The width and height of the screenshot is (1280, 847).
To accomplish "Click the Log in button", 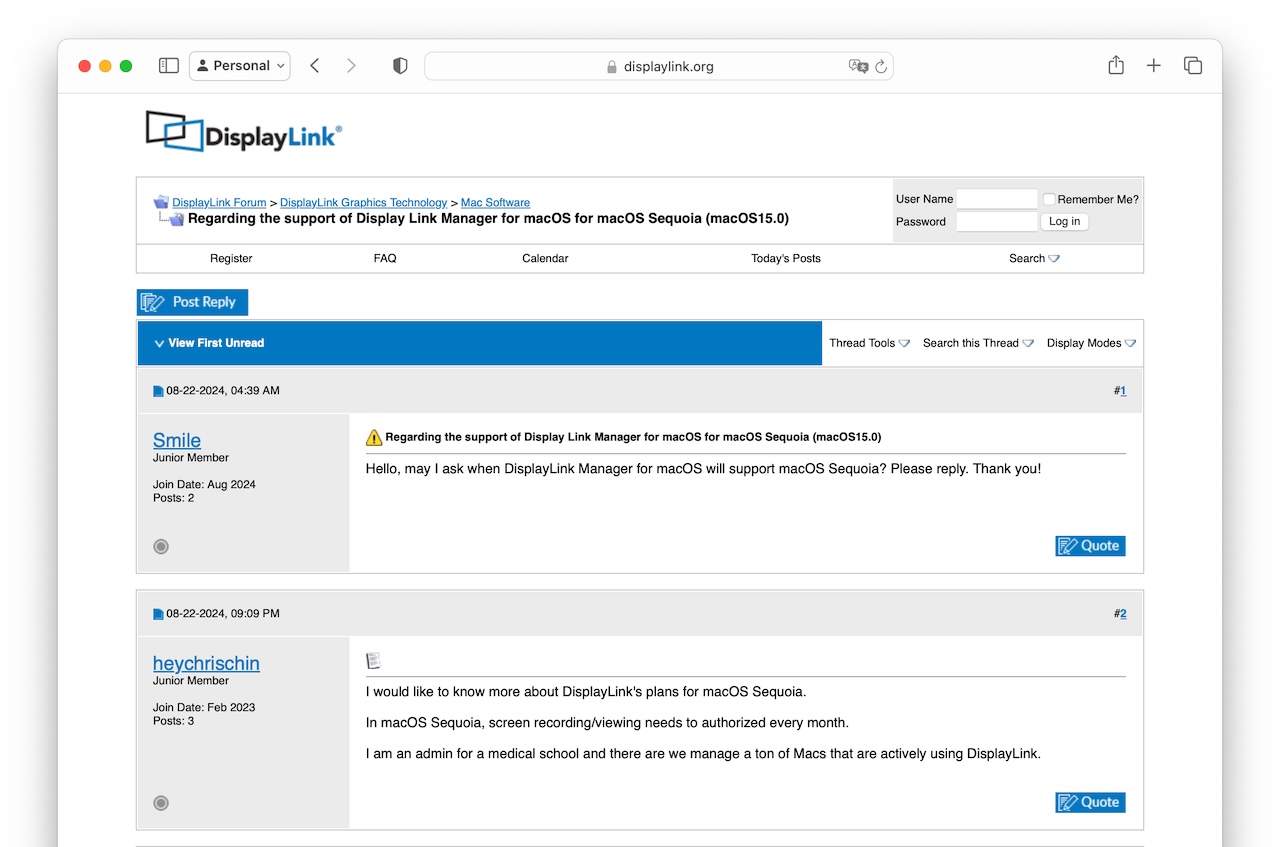I will 1064,222.
